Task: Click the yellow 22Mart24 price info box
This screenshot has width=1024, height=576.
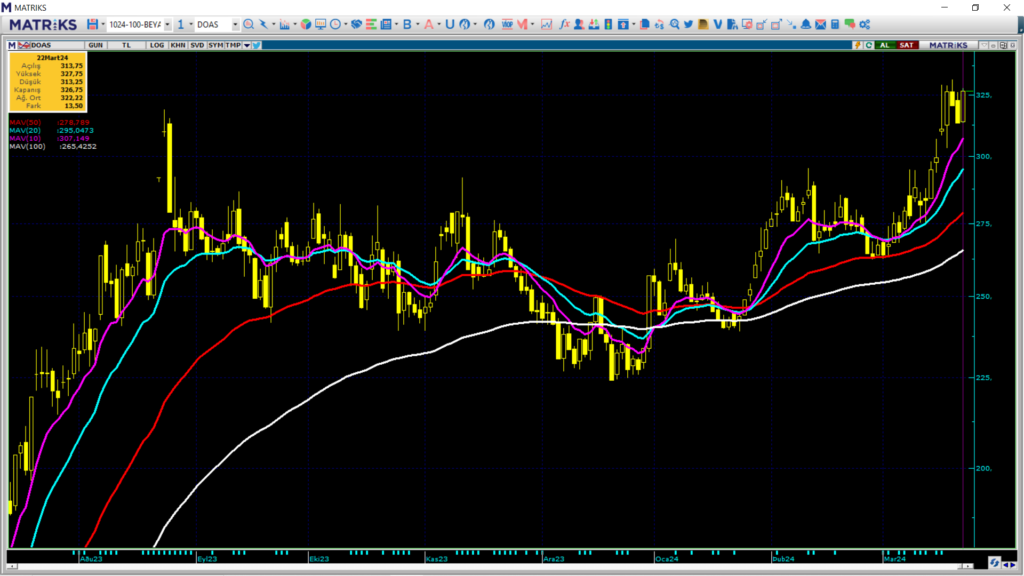Action: click(48, 82)
